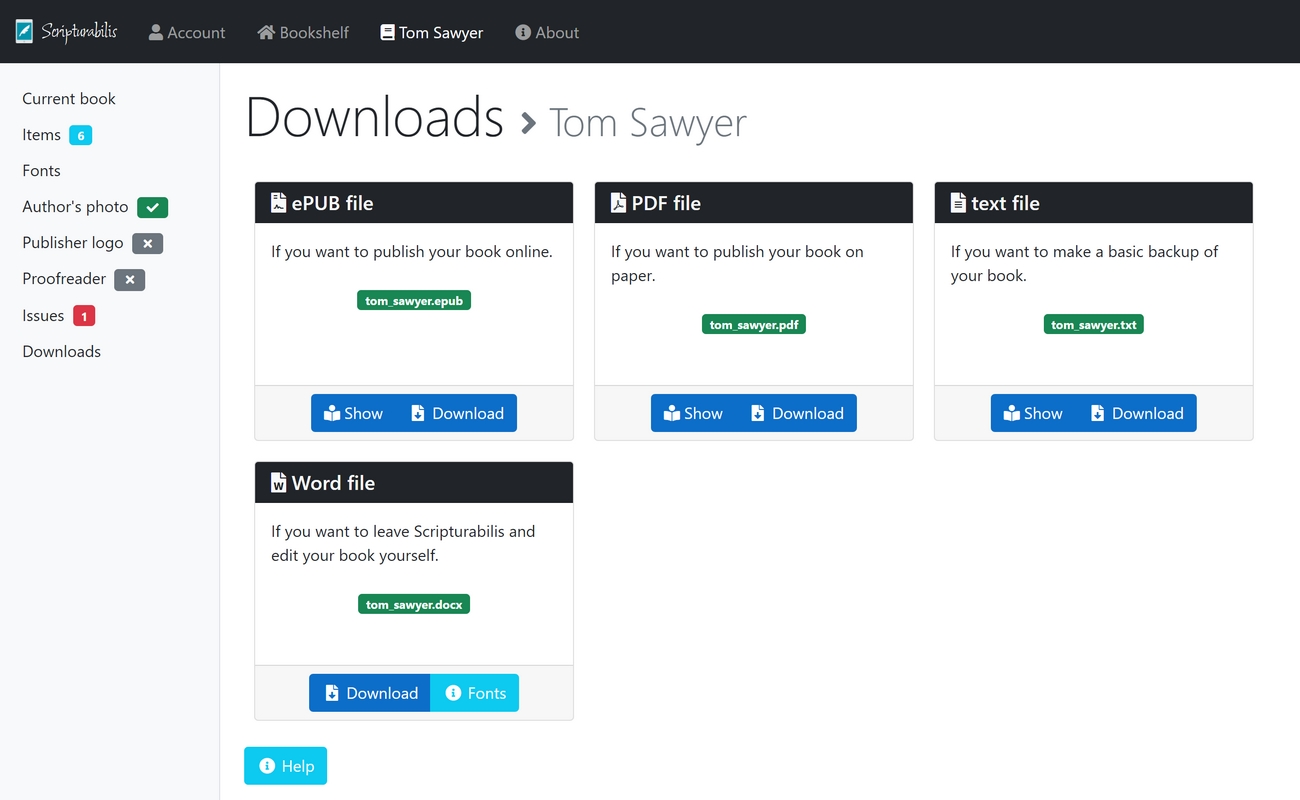
Task: Download the PDF file
Action: point(797,413)
